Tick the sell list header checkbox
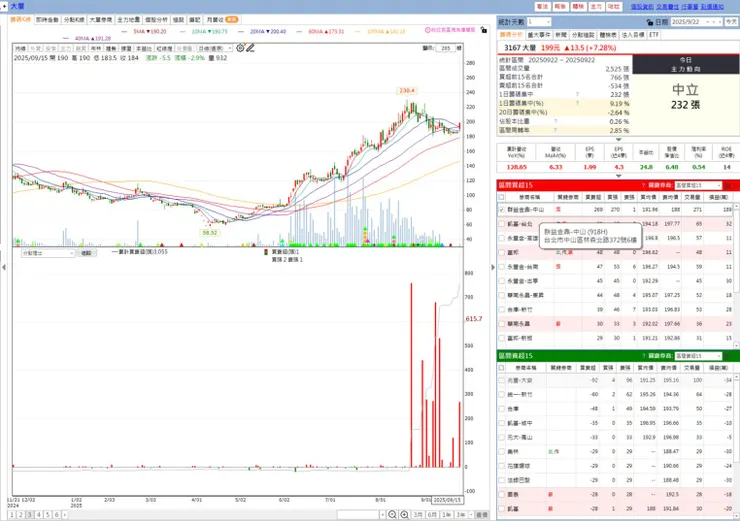The width and height of the screenshot is (740, 521). pos(501,368)
